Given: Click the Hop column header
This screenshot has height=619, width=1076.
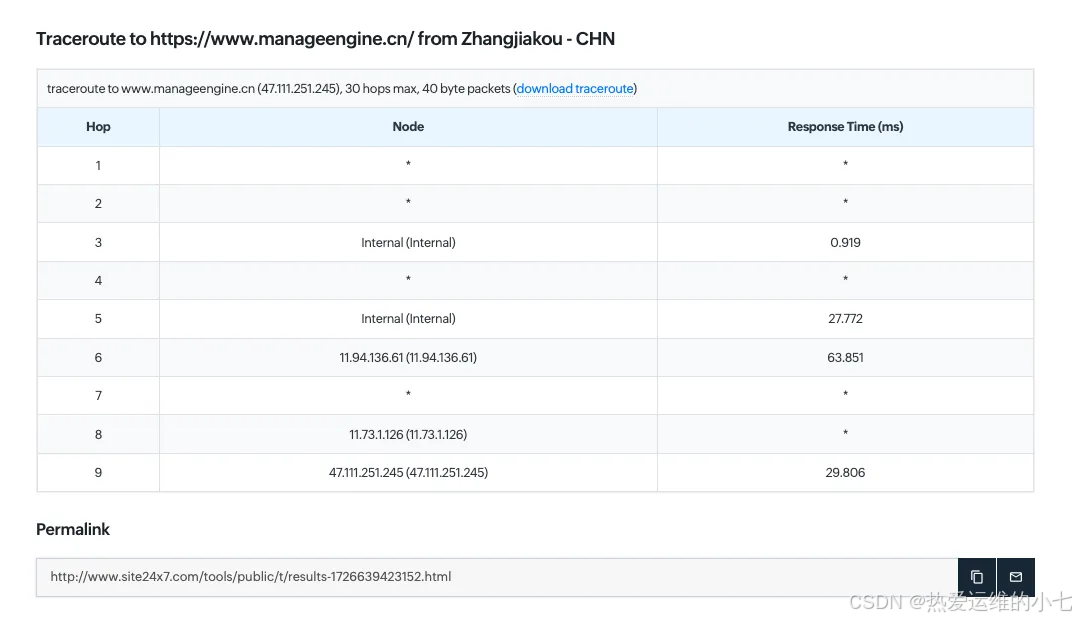Looking at the screenshot, I should tap(98, 126).
